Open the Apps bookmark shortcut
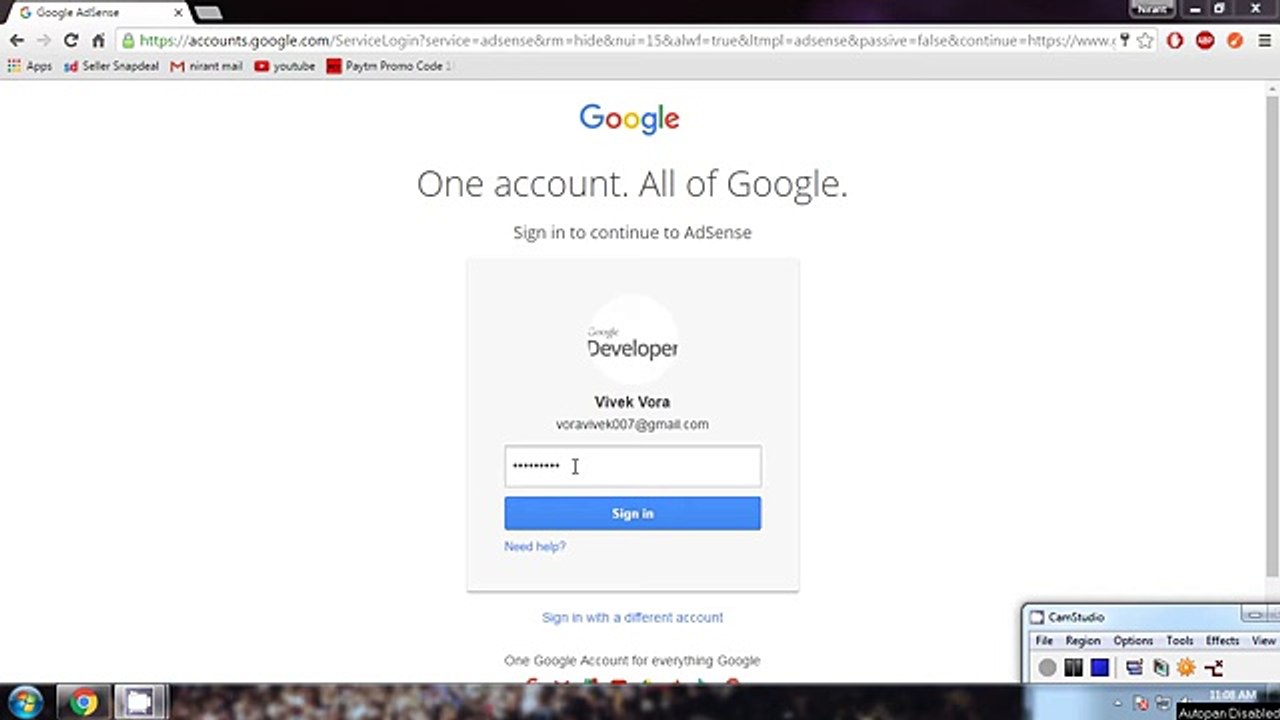 click(x=30, y=66)
